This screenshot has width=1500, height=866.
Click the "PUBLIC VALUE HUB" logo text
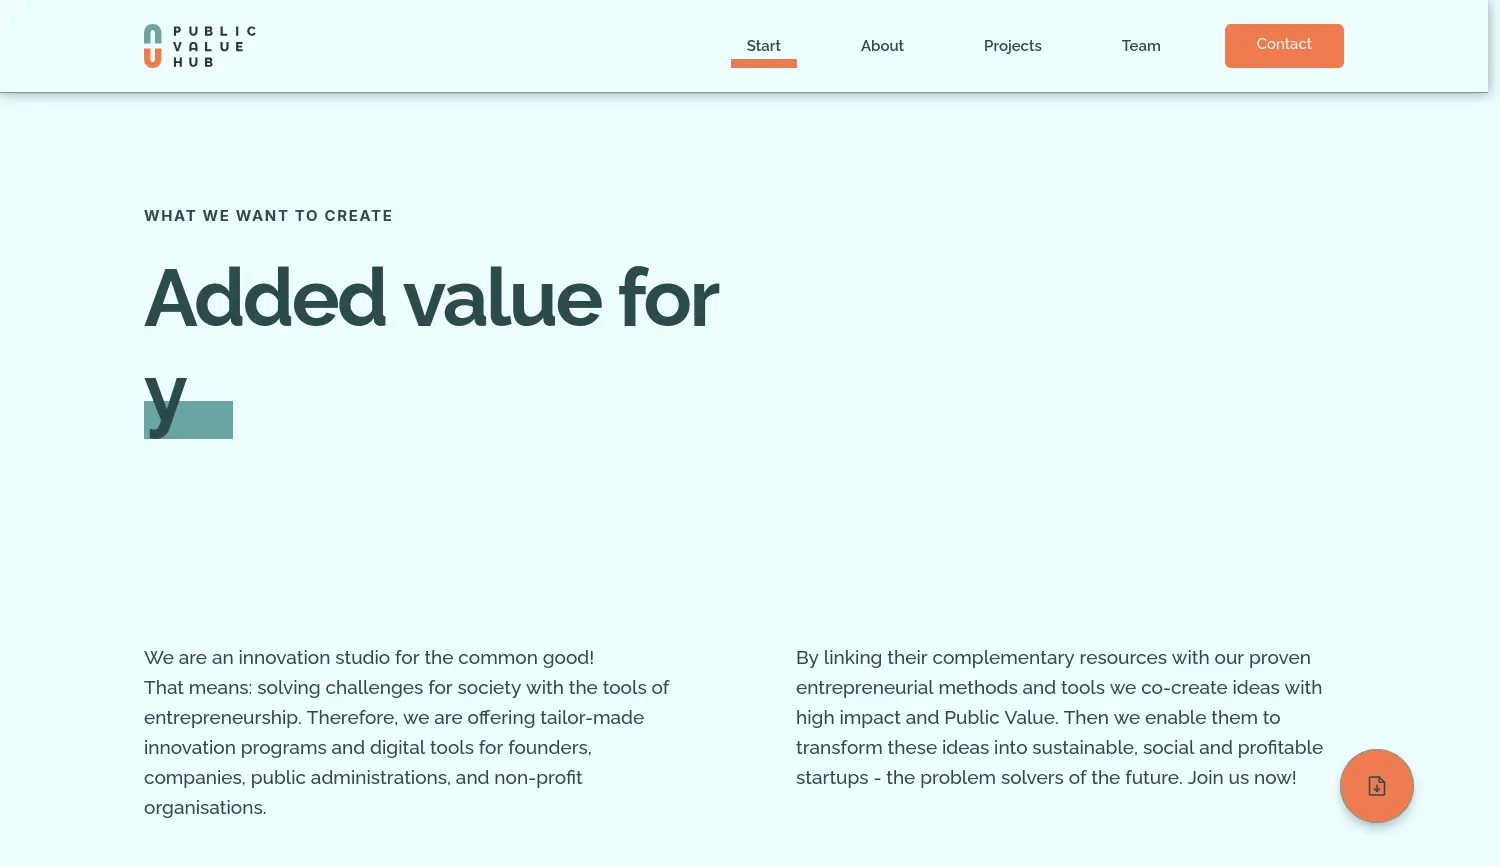[214, 46]
